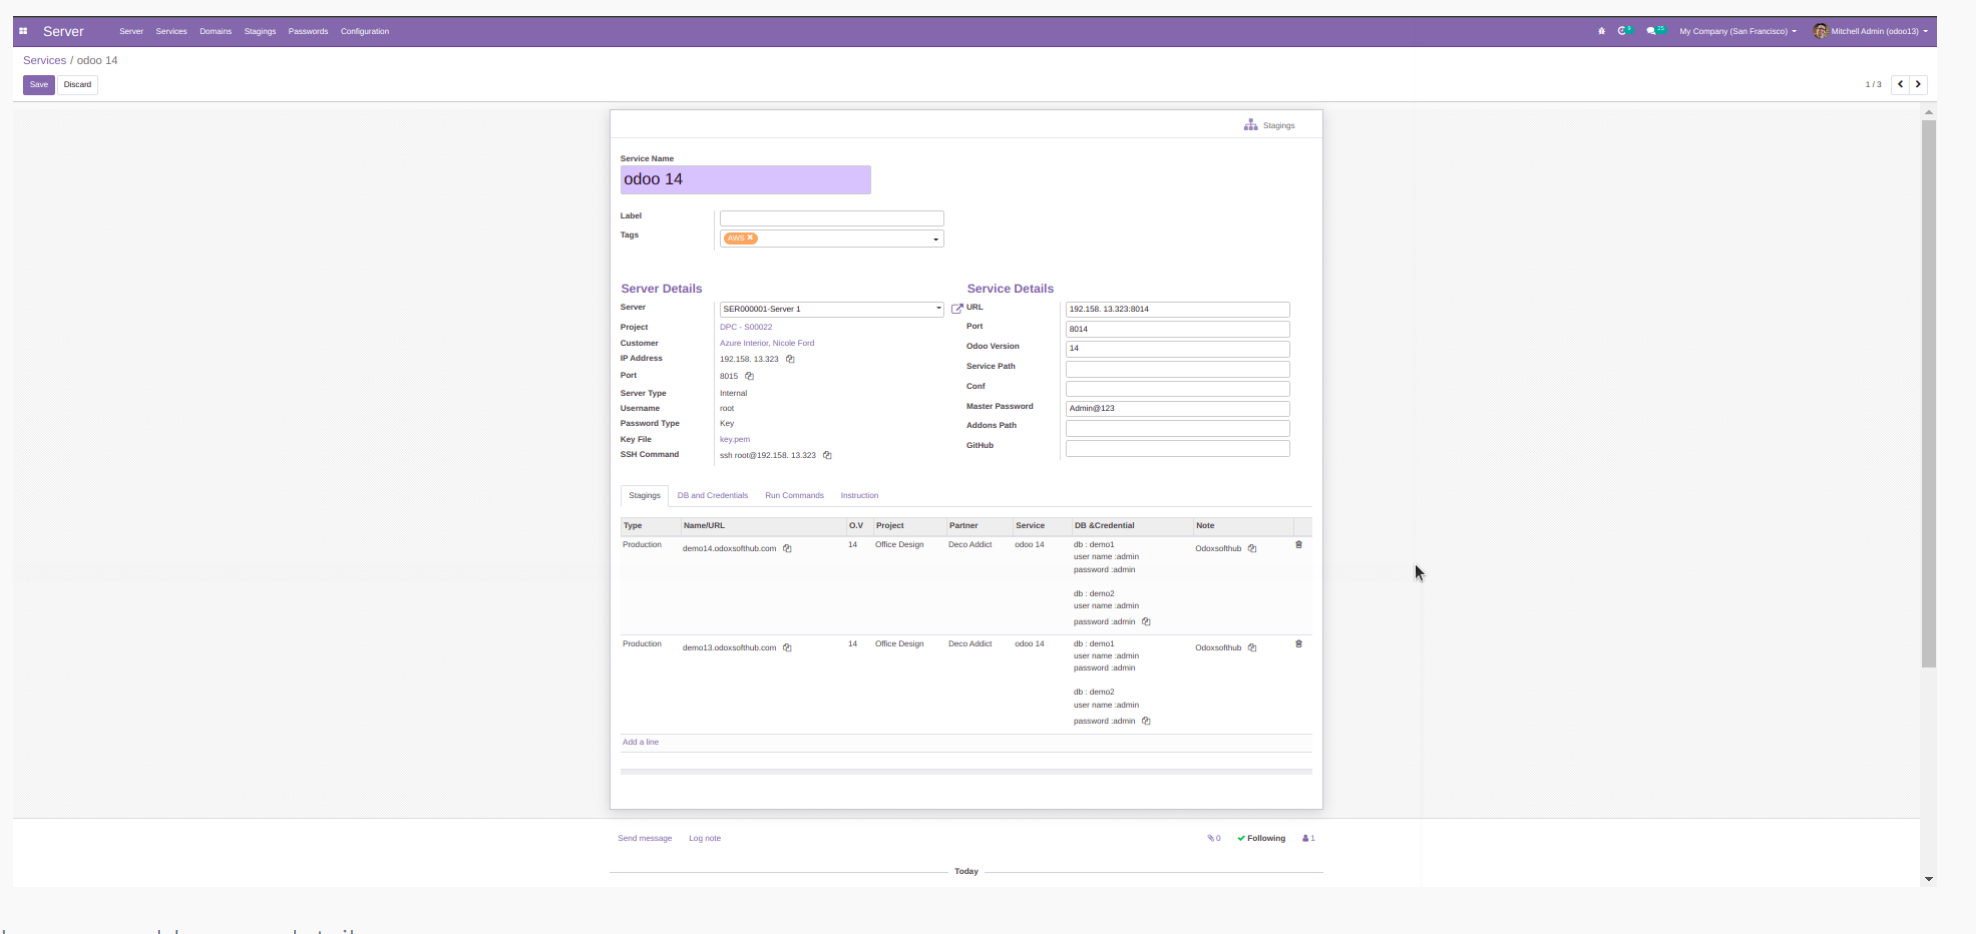Viewport: 1976px width, 934px height.
Task: Delete the demo13.odoxsofthub.com staging row
Action: tap(1299, 644)
